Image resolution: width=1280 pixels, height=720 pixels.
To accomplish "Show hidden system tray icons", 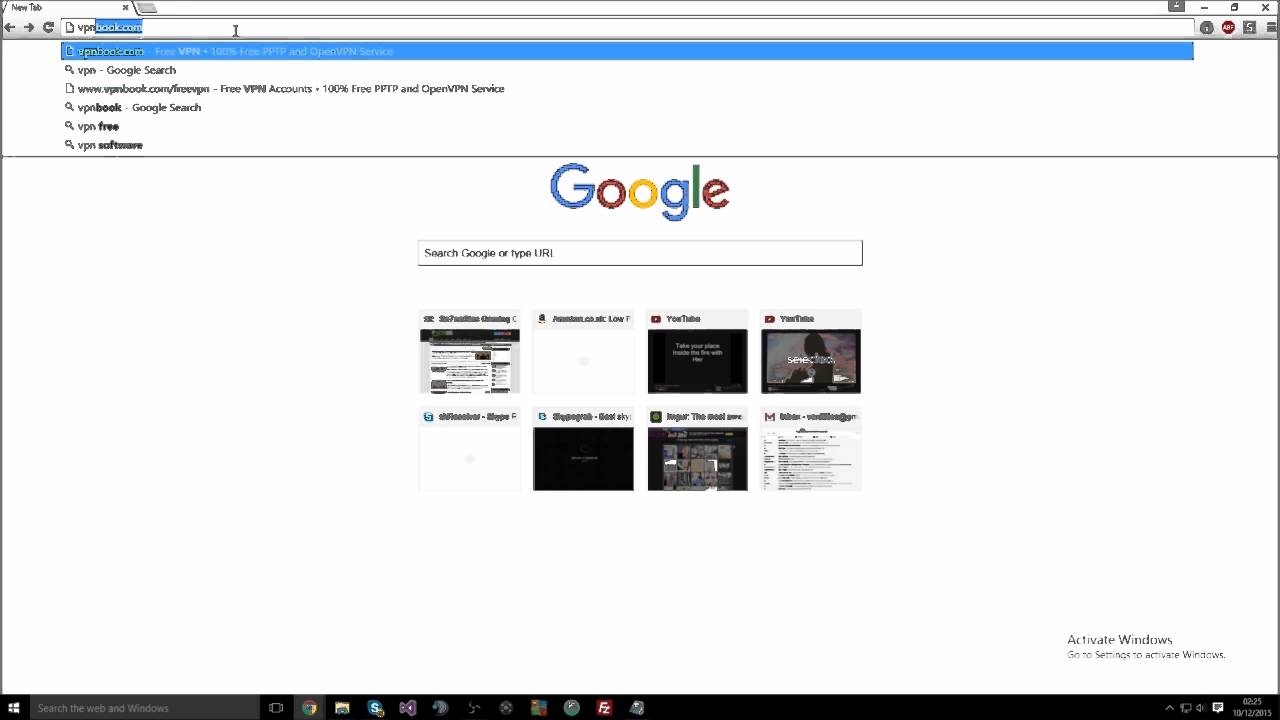I will click(x=1170, y=708).
